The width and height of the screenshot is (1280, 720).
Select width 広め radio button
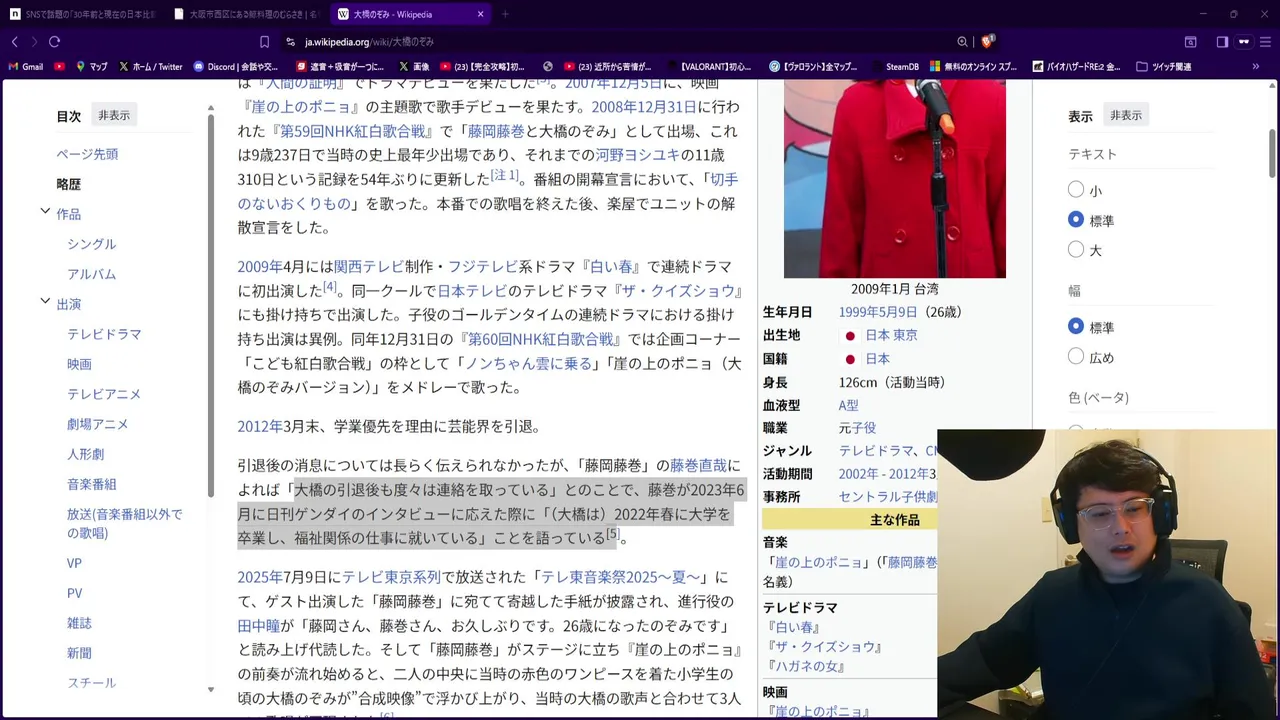click(x=1076, y=356)
